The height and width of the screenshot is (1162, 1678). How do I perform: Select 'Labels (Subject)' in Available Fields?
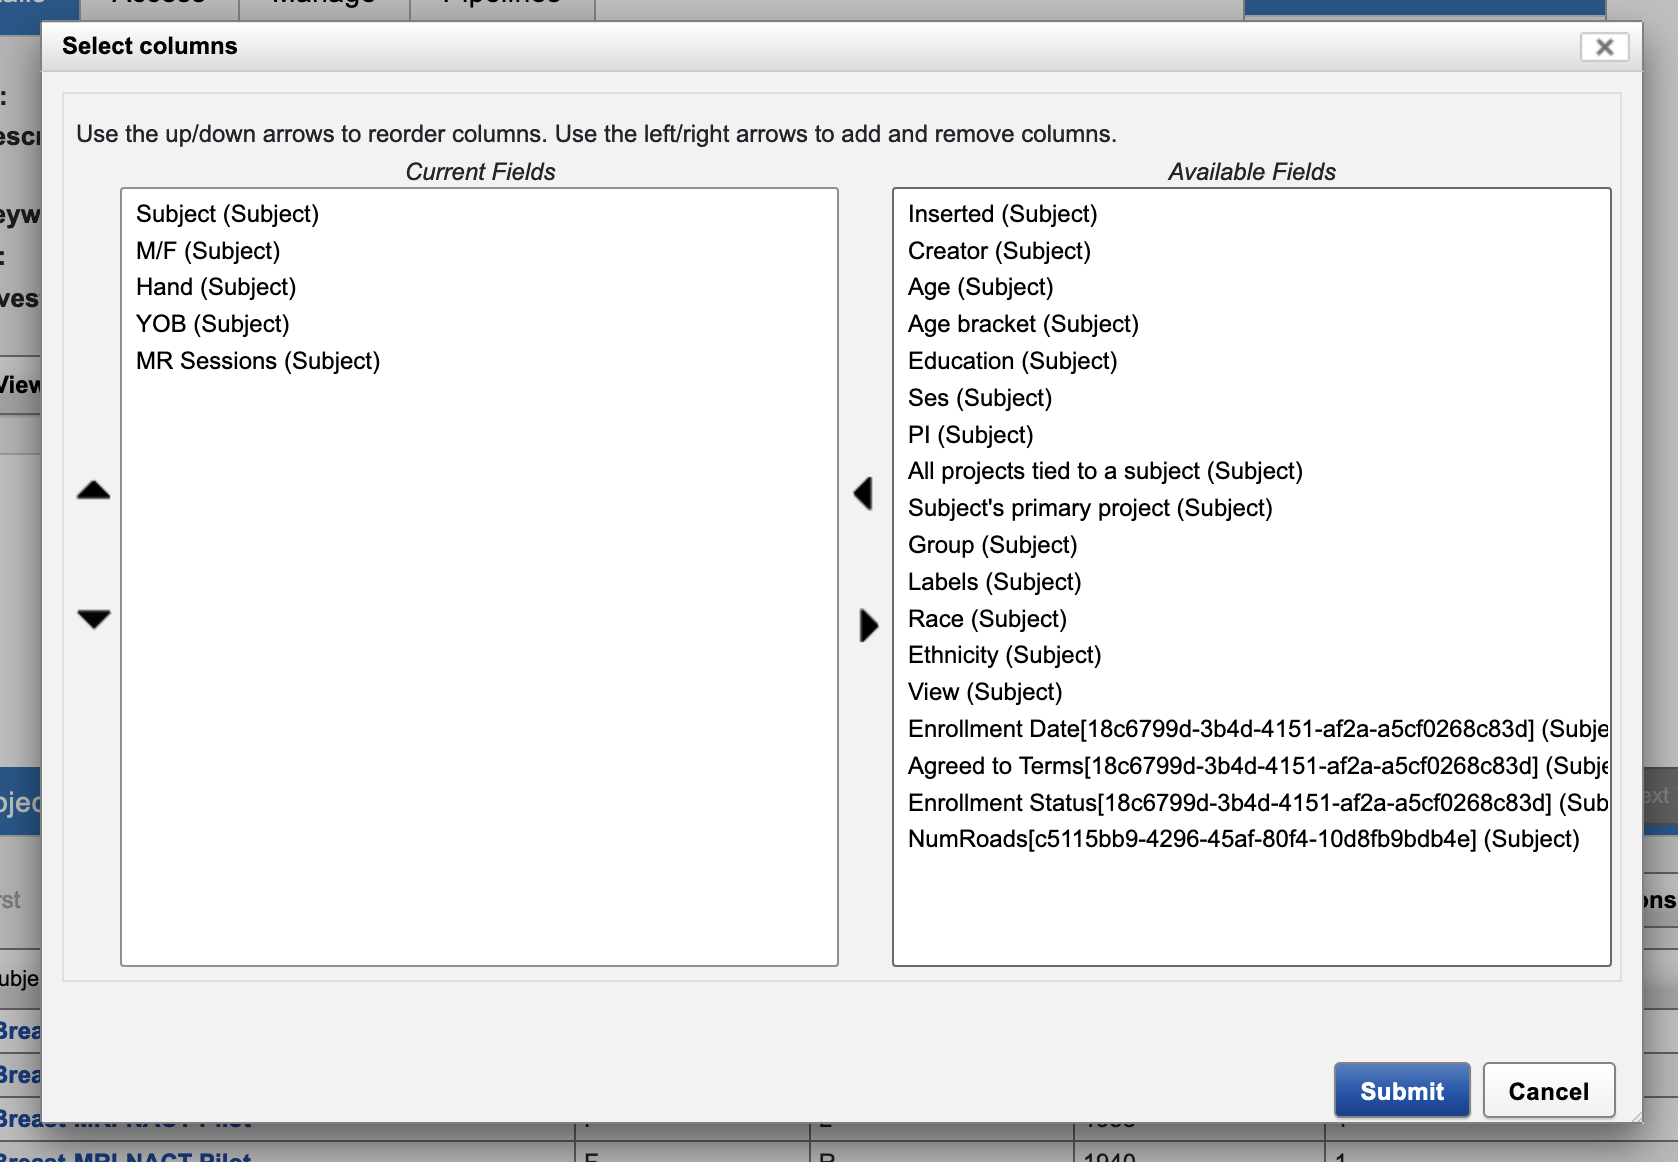coord(994,582)
